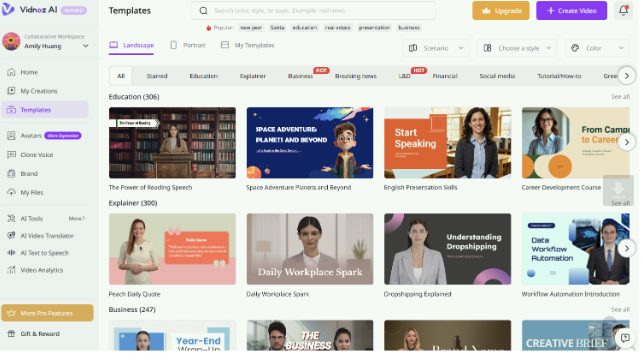Select the Explainer category tab
This screenshot has height=361, width=642.
pyautogui.click(x=254, y=76)
